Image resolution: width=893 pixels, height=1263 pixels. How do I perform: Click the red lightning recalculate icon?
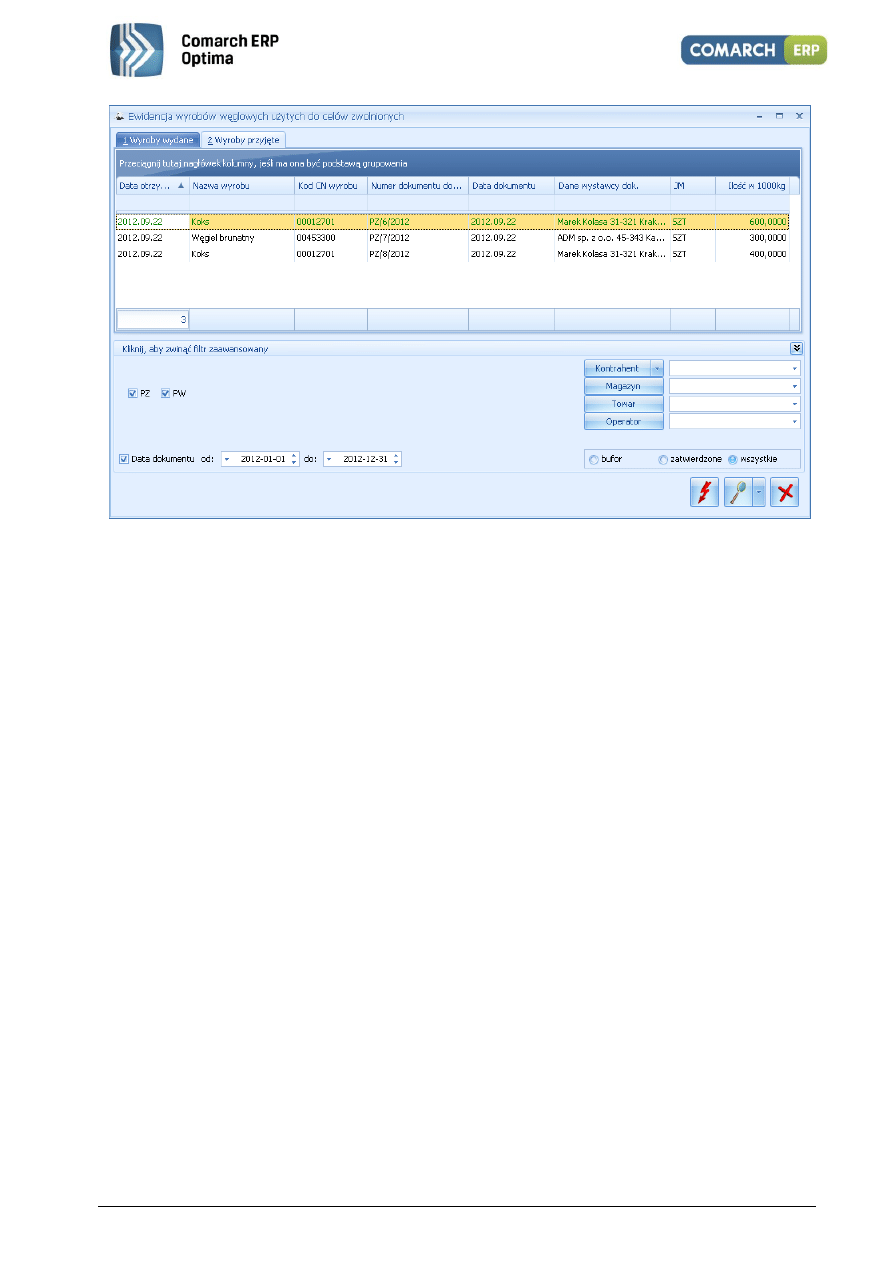pyautogui.click(x=704, y=493)
